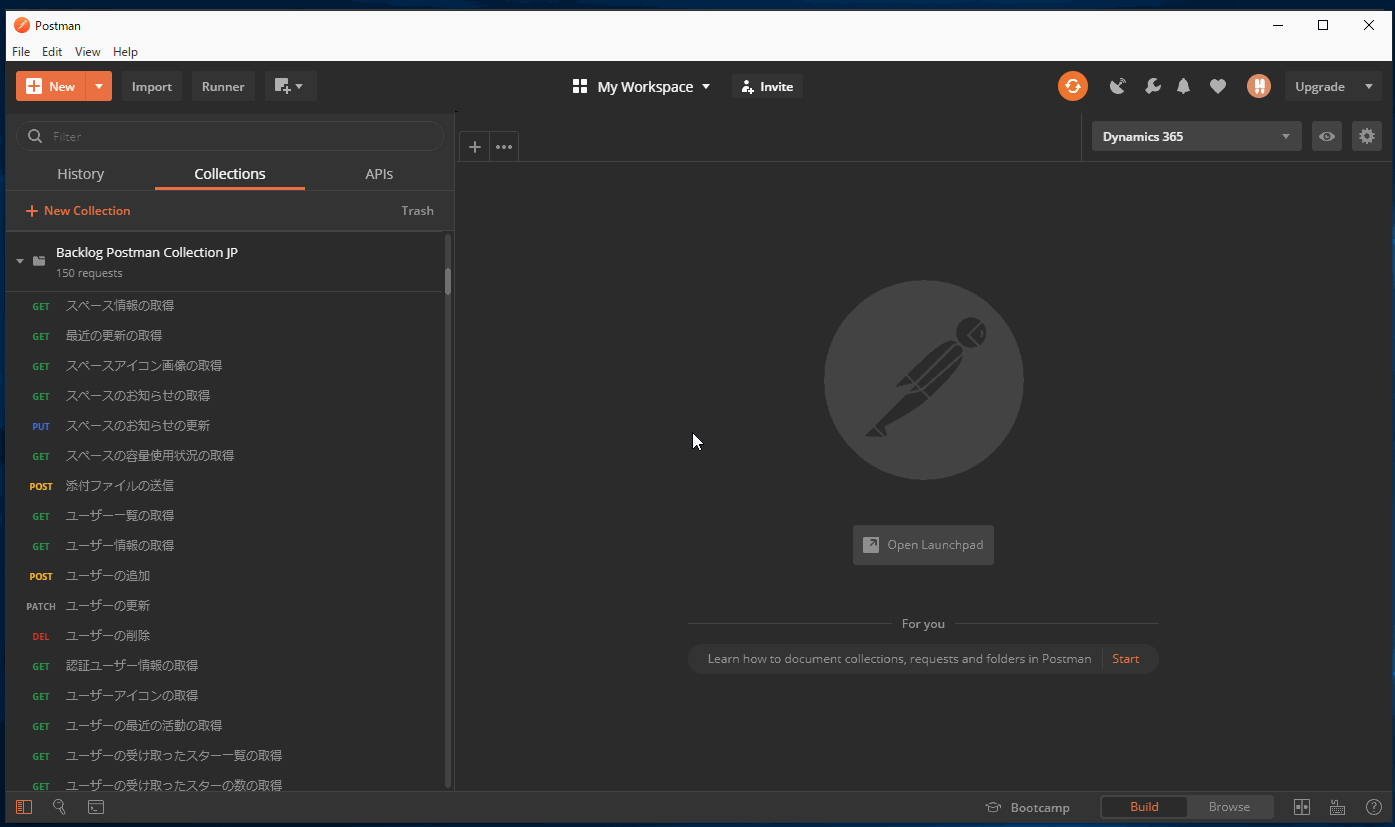Click Open Launchpad button
The image size is (1395, 827).
[x=923, y=545]
